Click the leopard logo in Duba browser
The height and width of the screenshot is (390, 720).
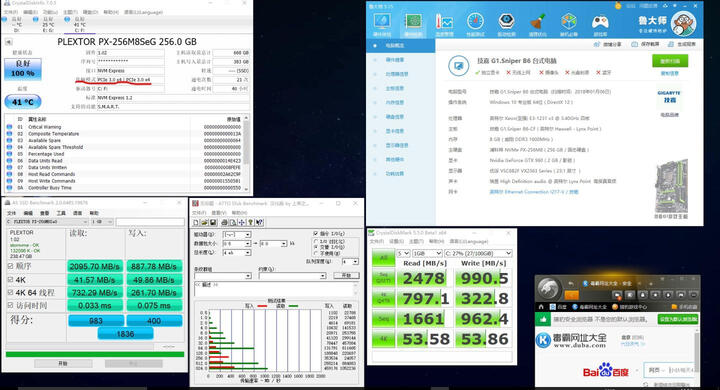click(549, 288)
